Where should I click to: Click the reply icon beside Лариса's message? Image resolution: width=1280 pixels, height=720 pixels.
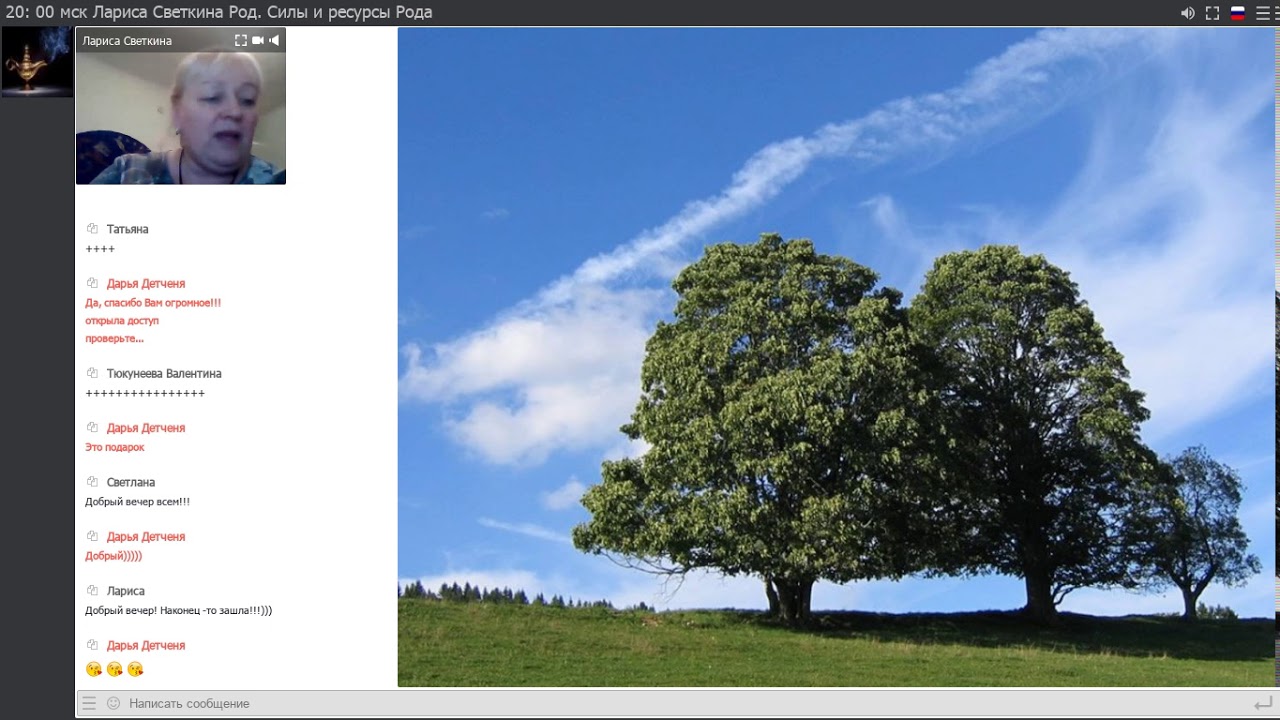coord(92,591)
